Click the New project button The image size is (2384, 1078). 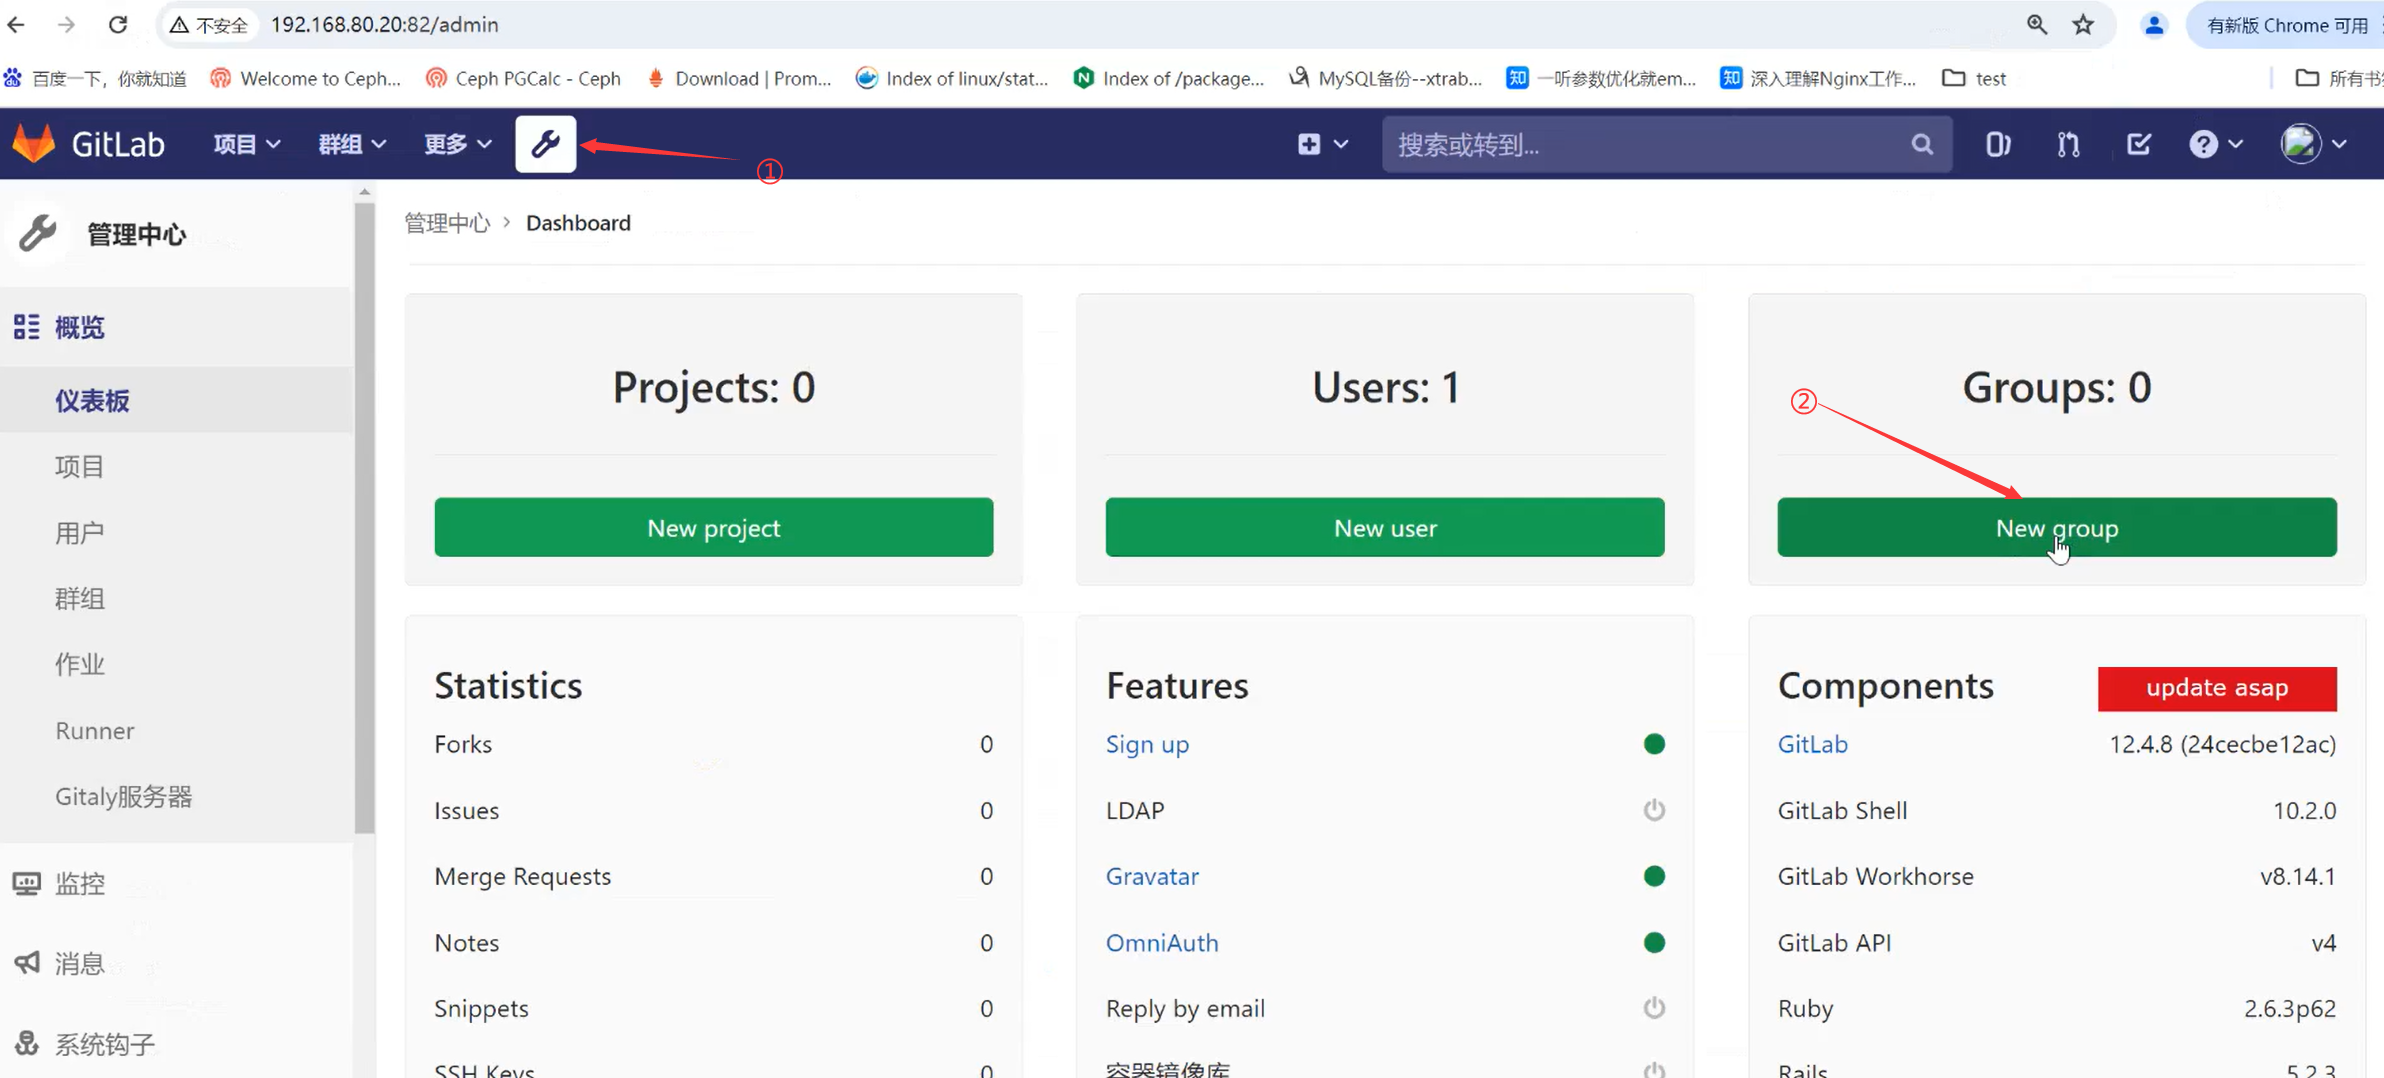click(713, 527)
